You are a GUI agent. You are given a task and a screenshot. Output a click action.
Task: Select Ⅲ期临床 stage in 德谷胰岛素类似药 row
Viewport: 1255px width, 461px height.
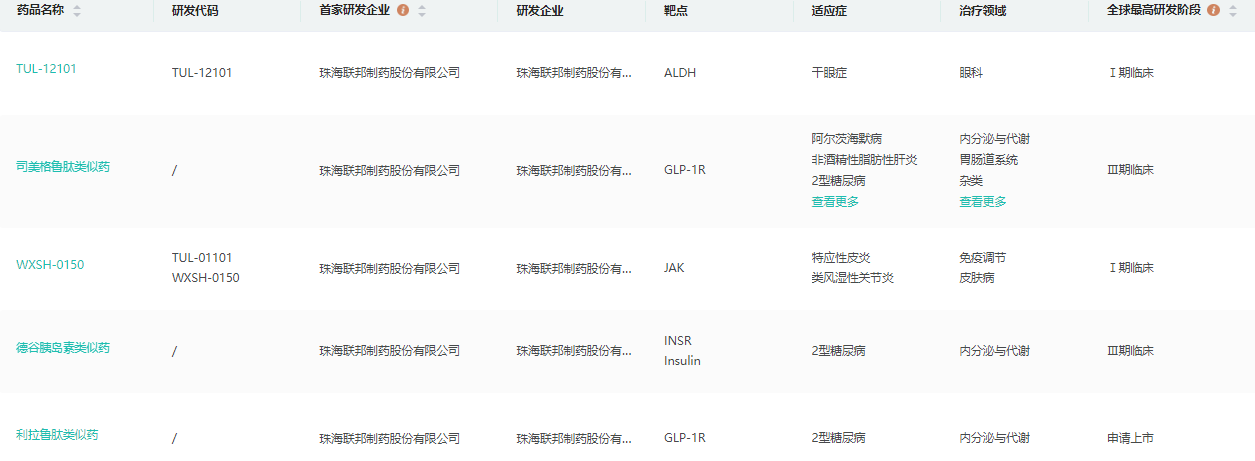pyautogui.click(x=1131, y=351)
